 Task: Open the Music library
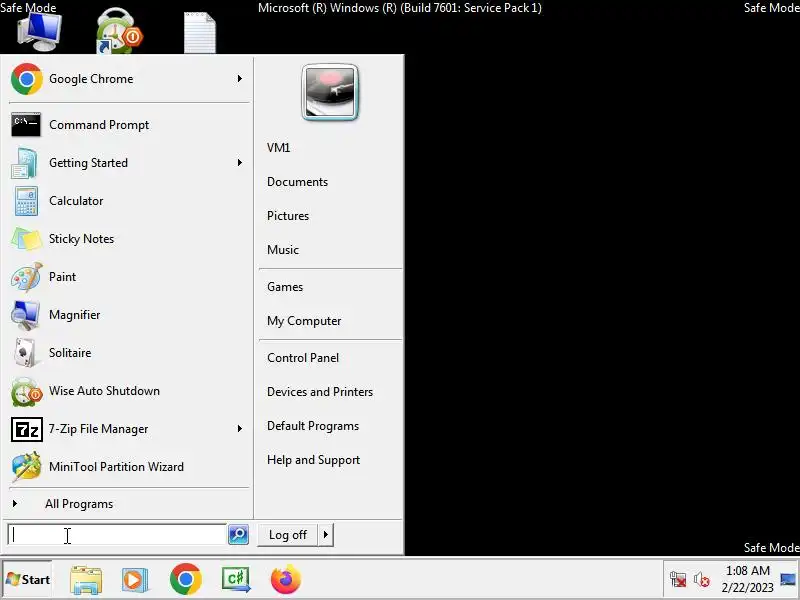283,250
